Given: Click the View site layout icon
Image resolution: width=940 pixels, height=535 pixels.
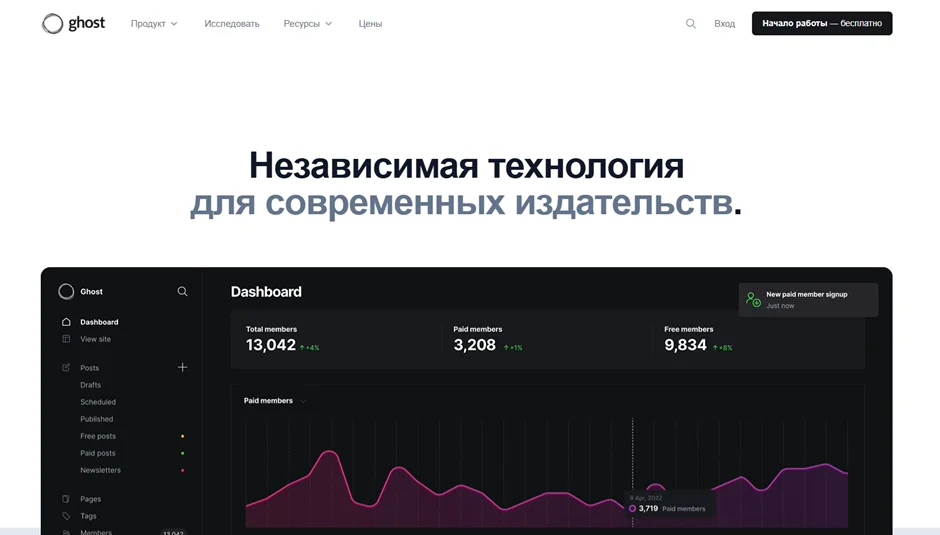Looking at the screenshot, I should [x=66, y=339].
